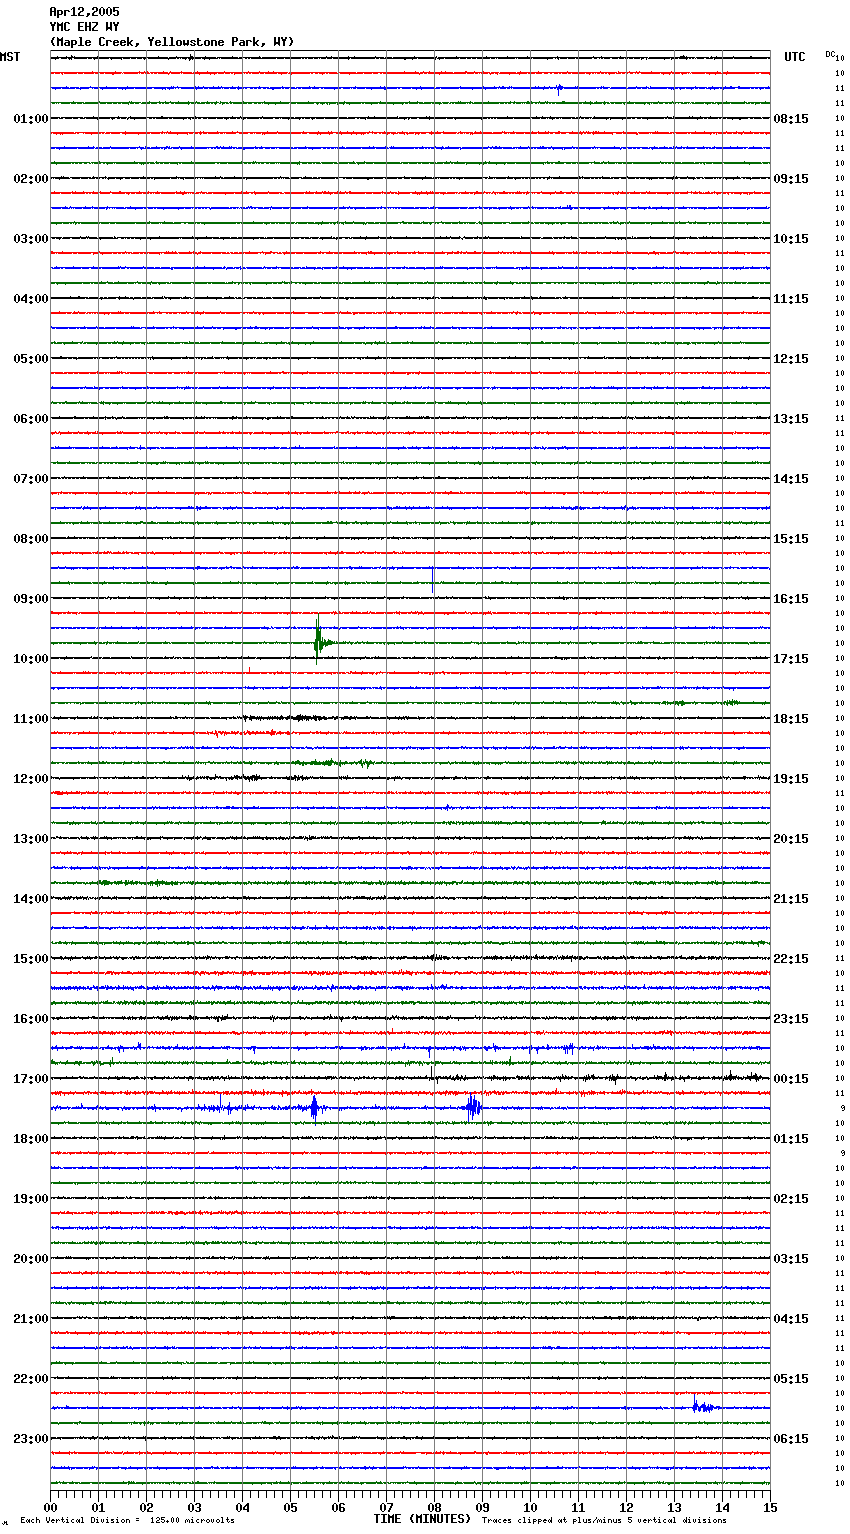Select the '03:00' MST hour label
The width and height of the screenshot is (850, 1534).
coord(30,239)
